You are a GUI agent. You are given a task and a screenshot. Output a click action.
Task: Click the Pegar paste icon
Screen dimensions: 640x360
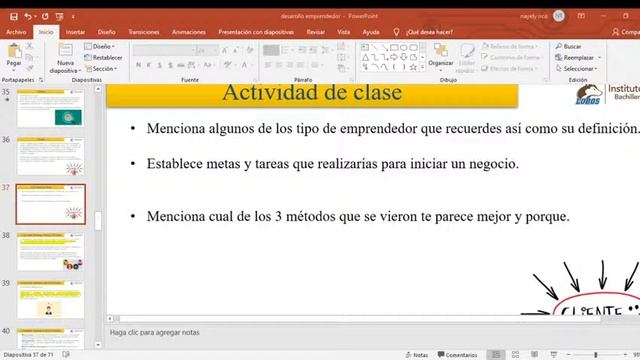[x=14, y=51]
